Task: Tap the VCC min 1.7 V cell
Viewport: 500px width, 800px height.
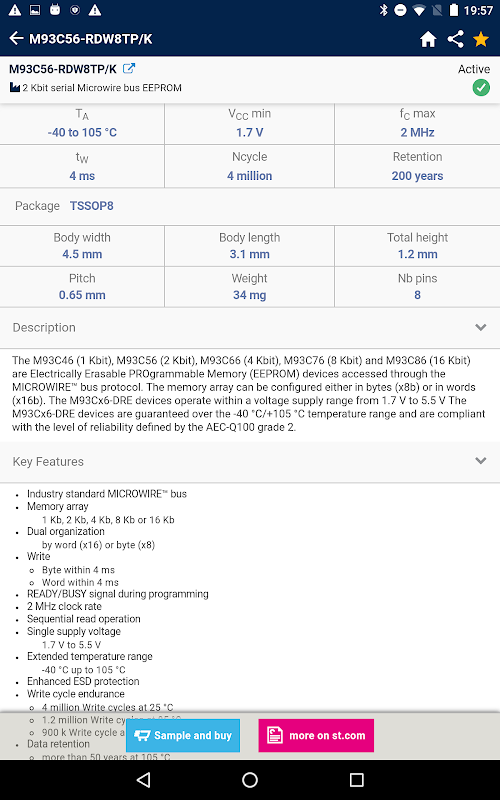Action: click(249, 123)
